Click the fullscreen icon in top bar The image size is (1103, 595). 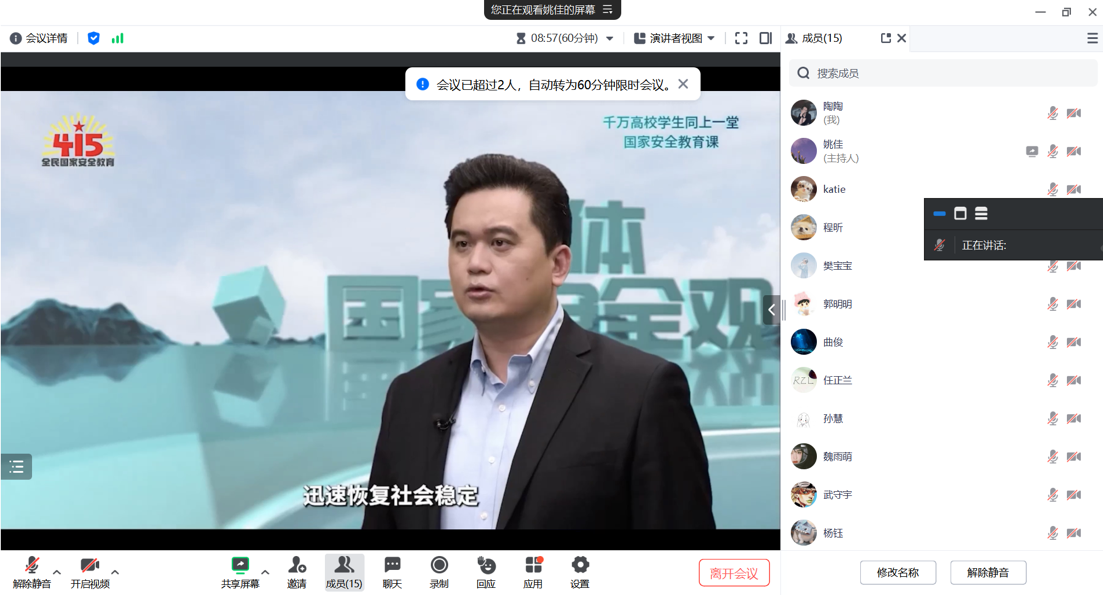click(741, 38)
